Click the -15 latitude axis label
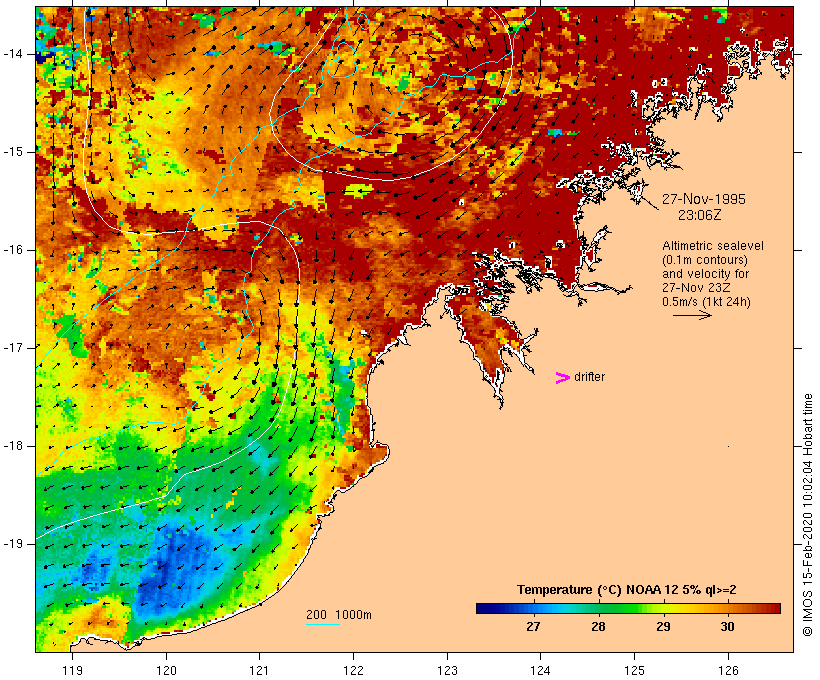 click(x=13, y=152)
